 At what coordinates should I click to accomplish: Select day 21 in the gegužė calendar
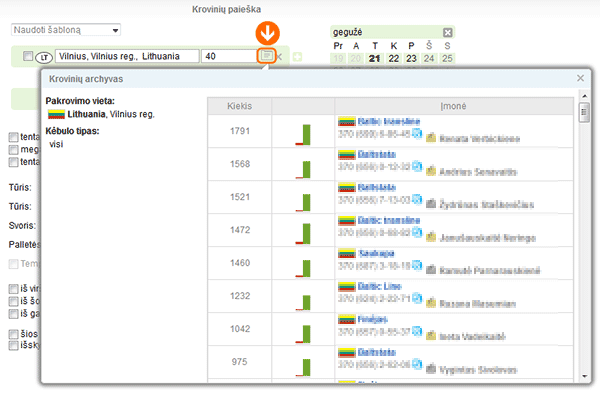tap(374, 59)
